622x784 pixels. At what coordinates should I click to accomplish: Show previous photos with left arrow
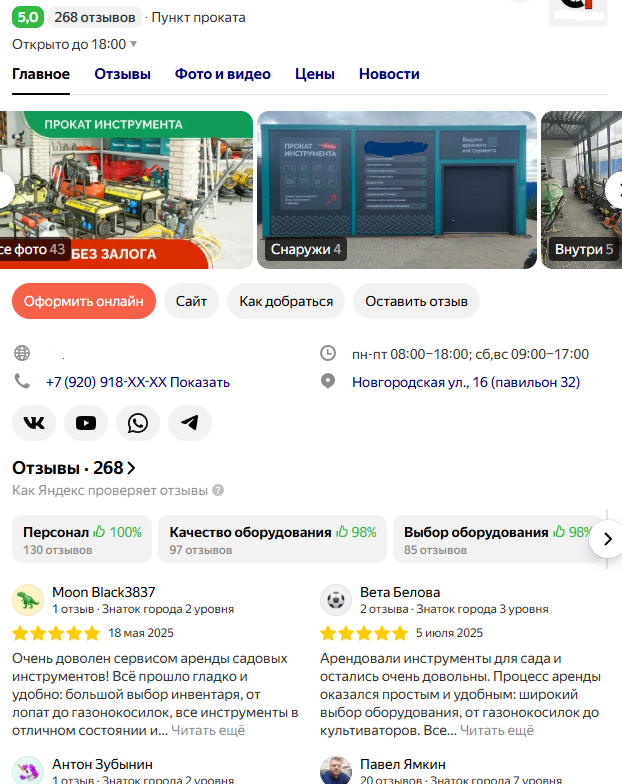tap(5, 190)
